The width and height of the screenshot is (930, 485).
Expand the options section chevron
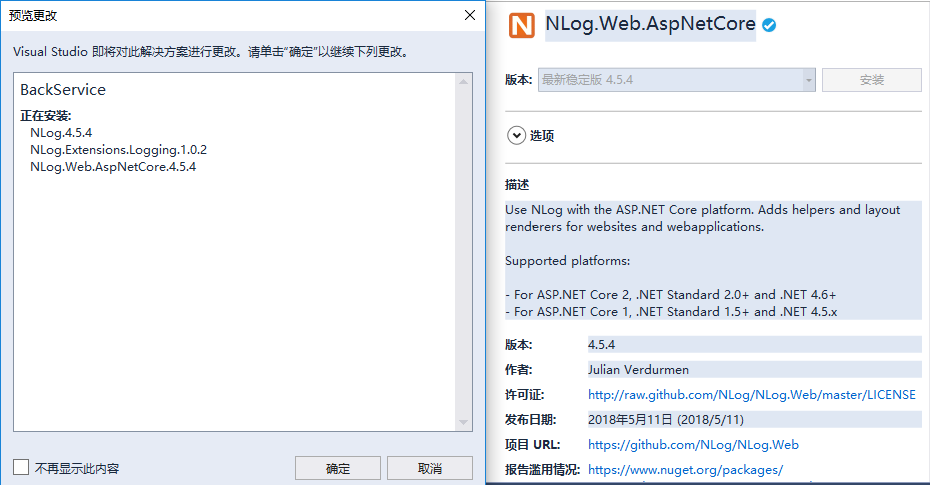tap(517, 135)
